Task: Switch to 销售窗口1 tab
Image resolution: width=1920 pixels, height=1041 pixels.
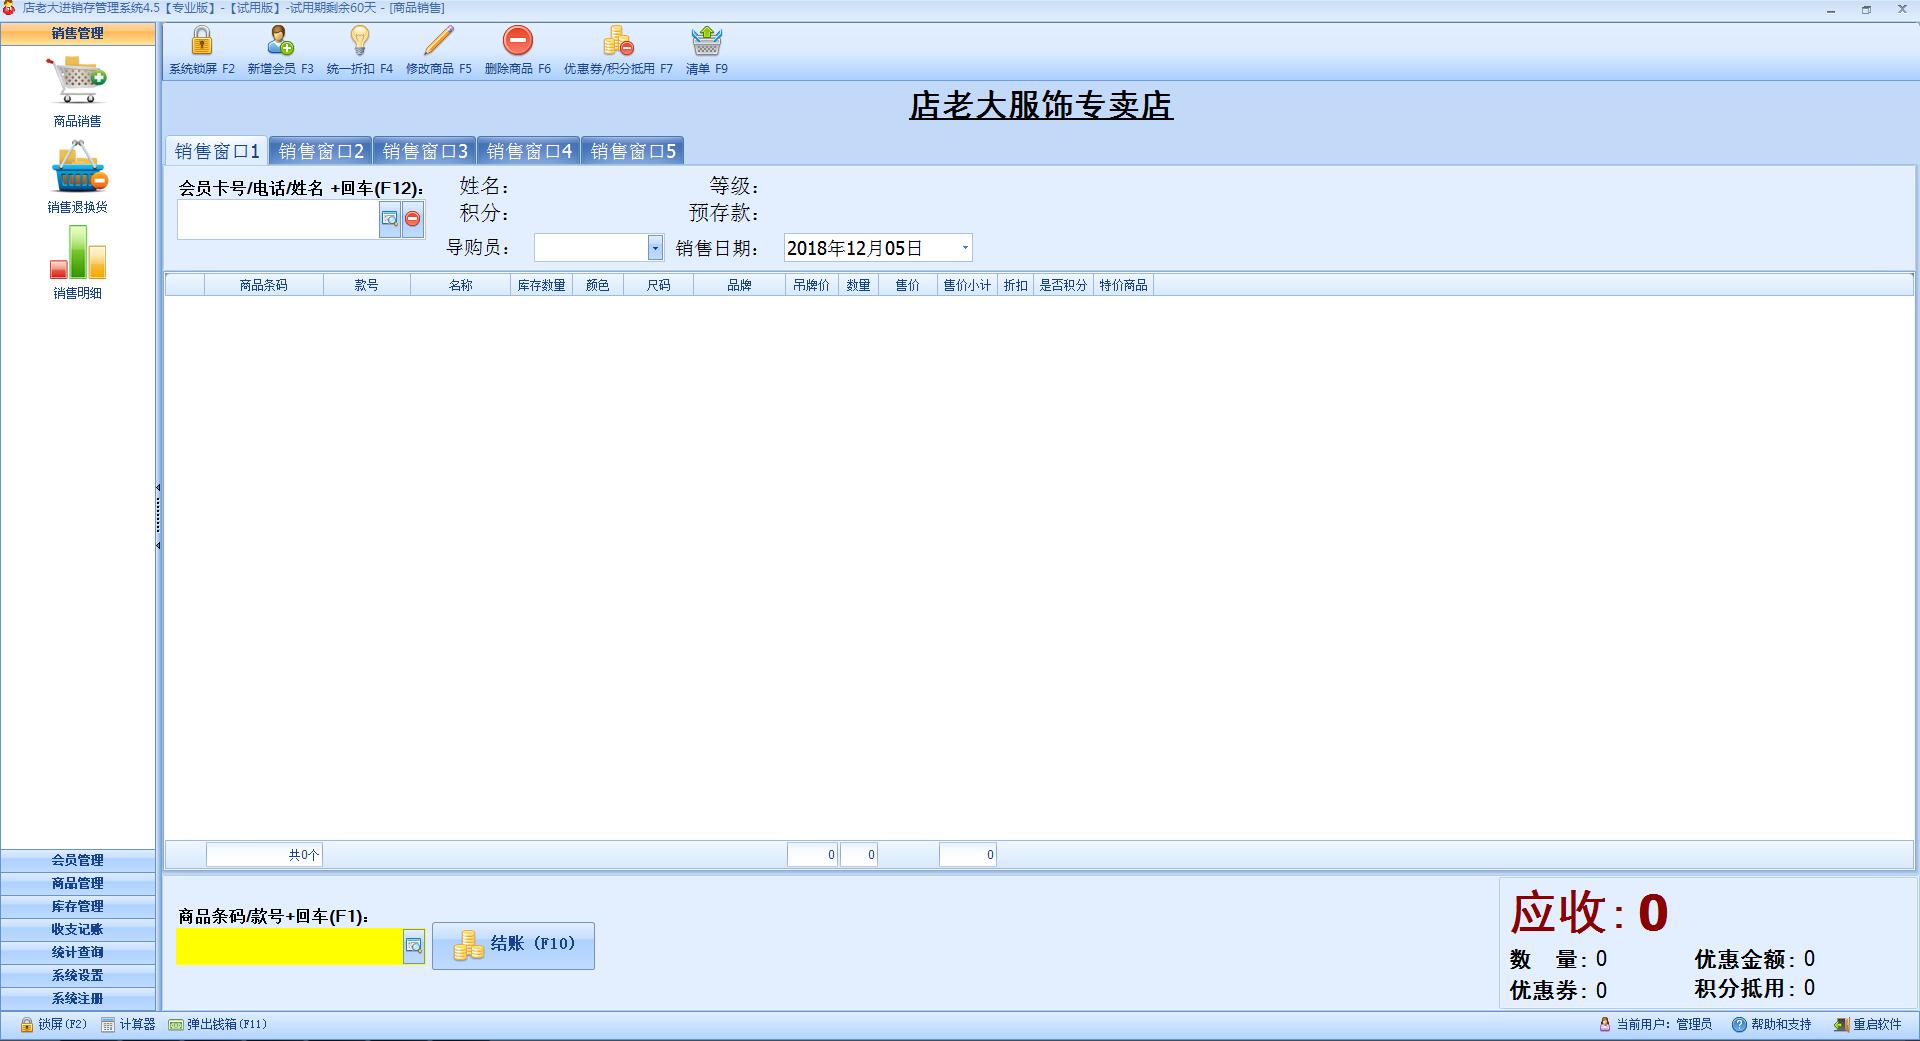Action: (x=217, y=151)
